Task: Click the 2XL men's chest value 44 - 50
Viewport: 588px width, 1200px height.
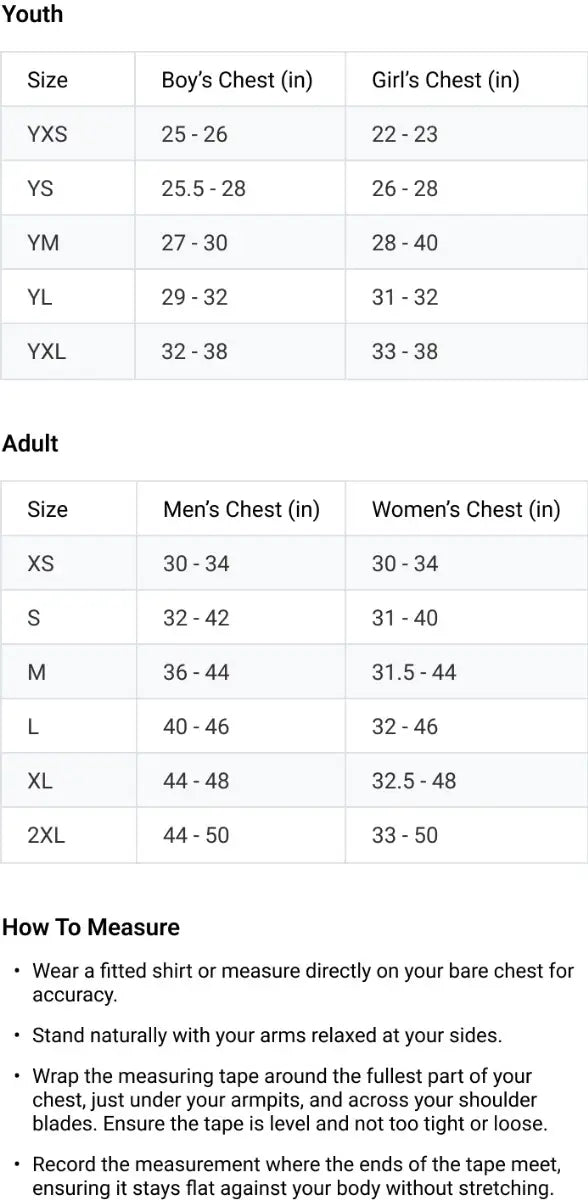Action: point(196,835)
